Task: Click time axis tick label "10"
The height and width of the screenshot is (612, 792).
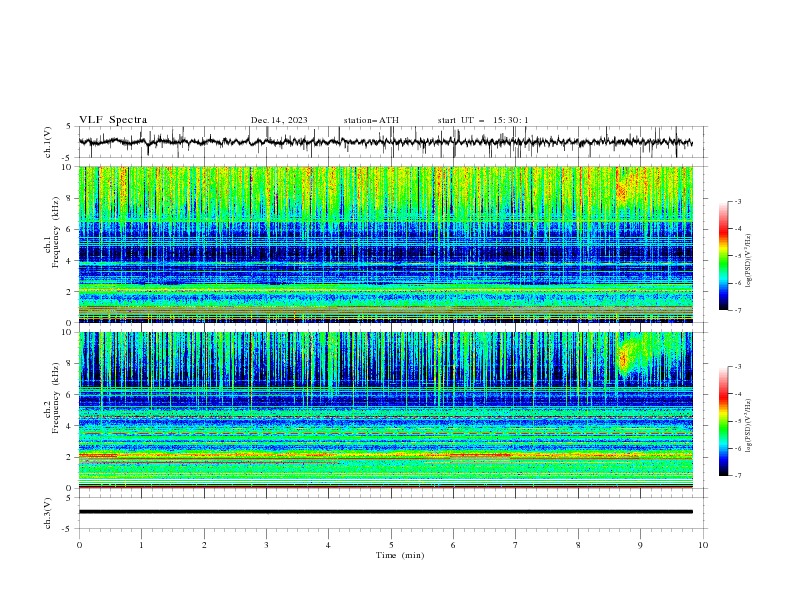Action: click(x=703, y=545)
